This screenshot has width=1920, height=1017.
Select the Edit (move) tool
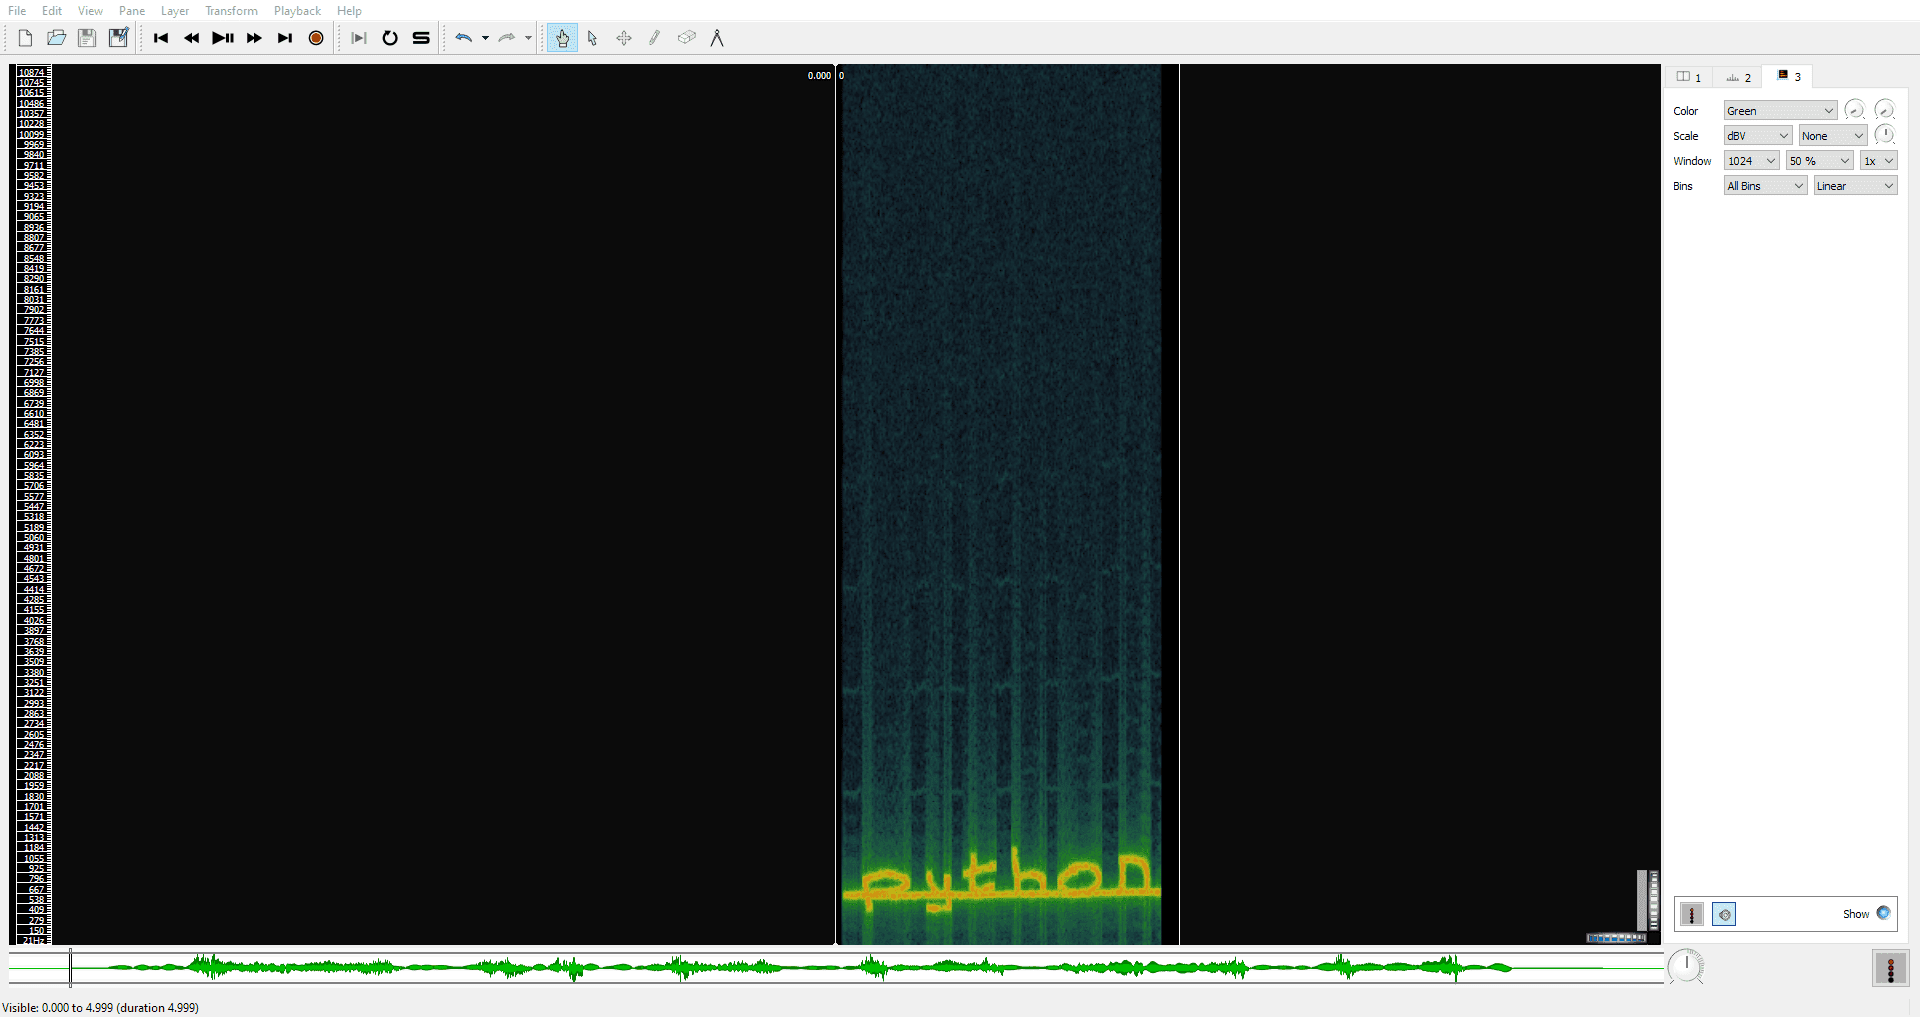tap(624, 38)
